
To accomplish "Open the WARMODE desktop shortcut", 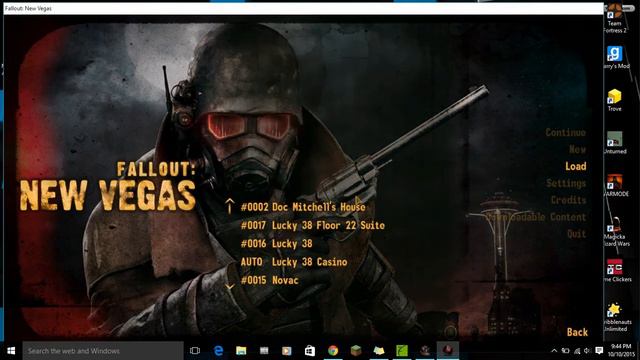I will (x=616, y=185).
